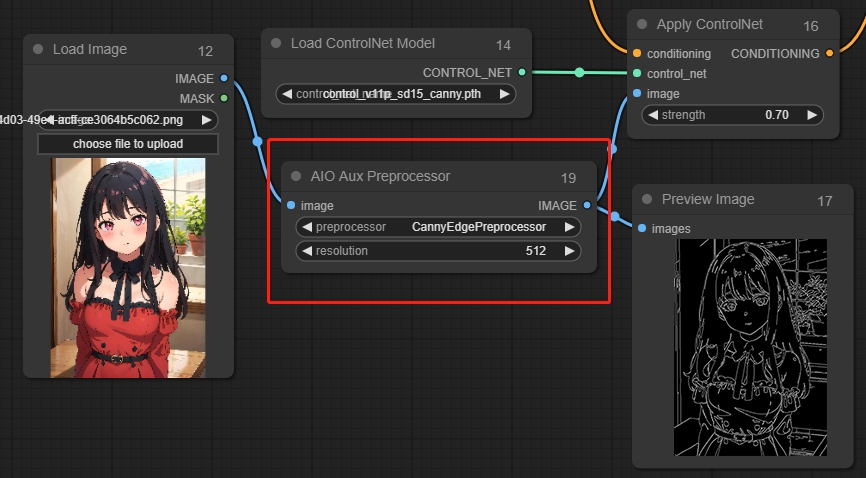Click the conditioning input port on Apply ControlNet
Screen dimensions: 866x478
(637, 53)
